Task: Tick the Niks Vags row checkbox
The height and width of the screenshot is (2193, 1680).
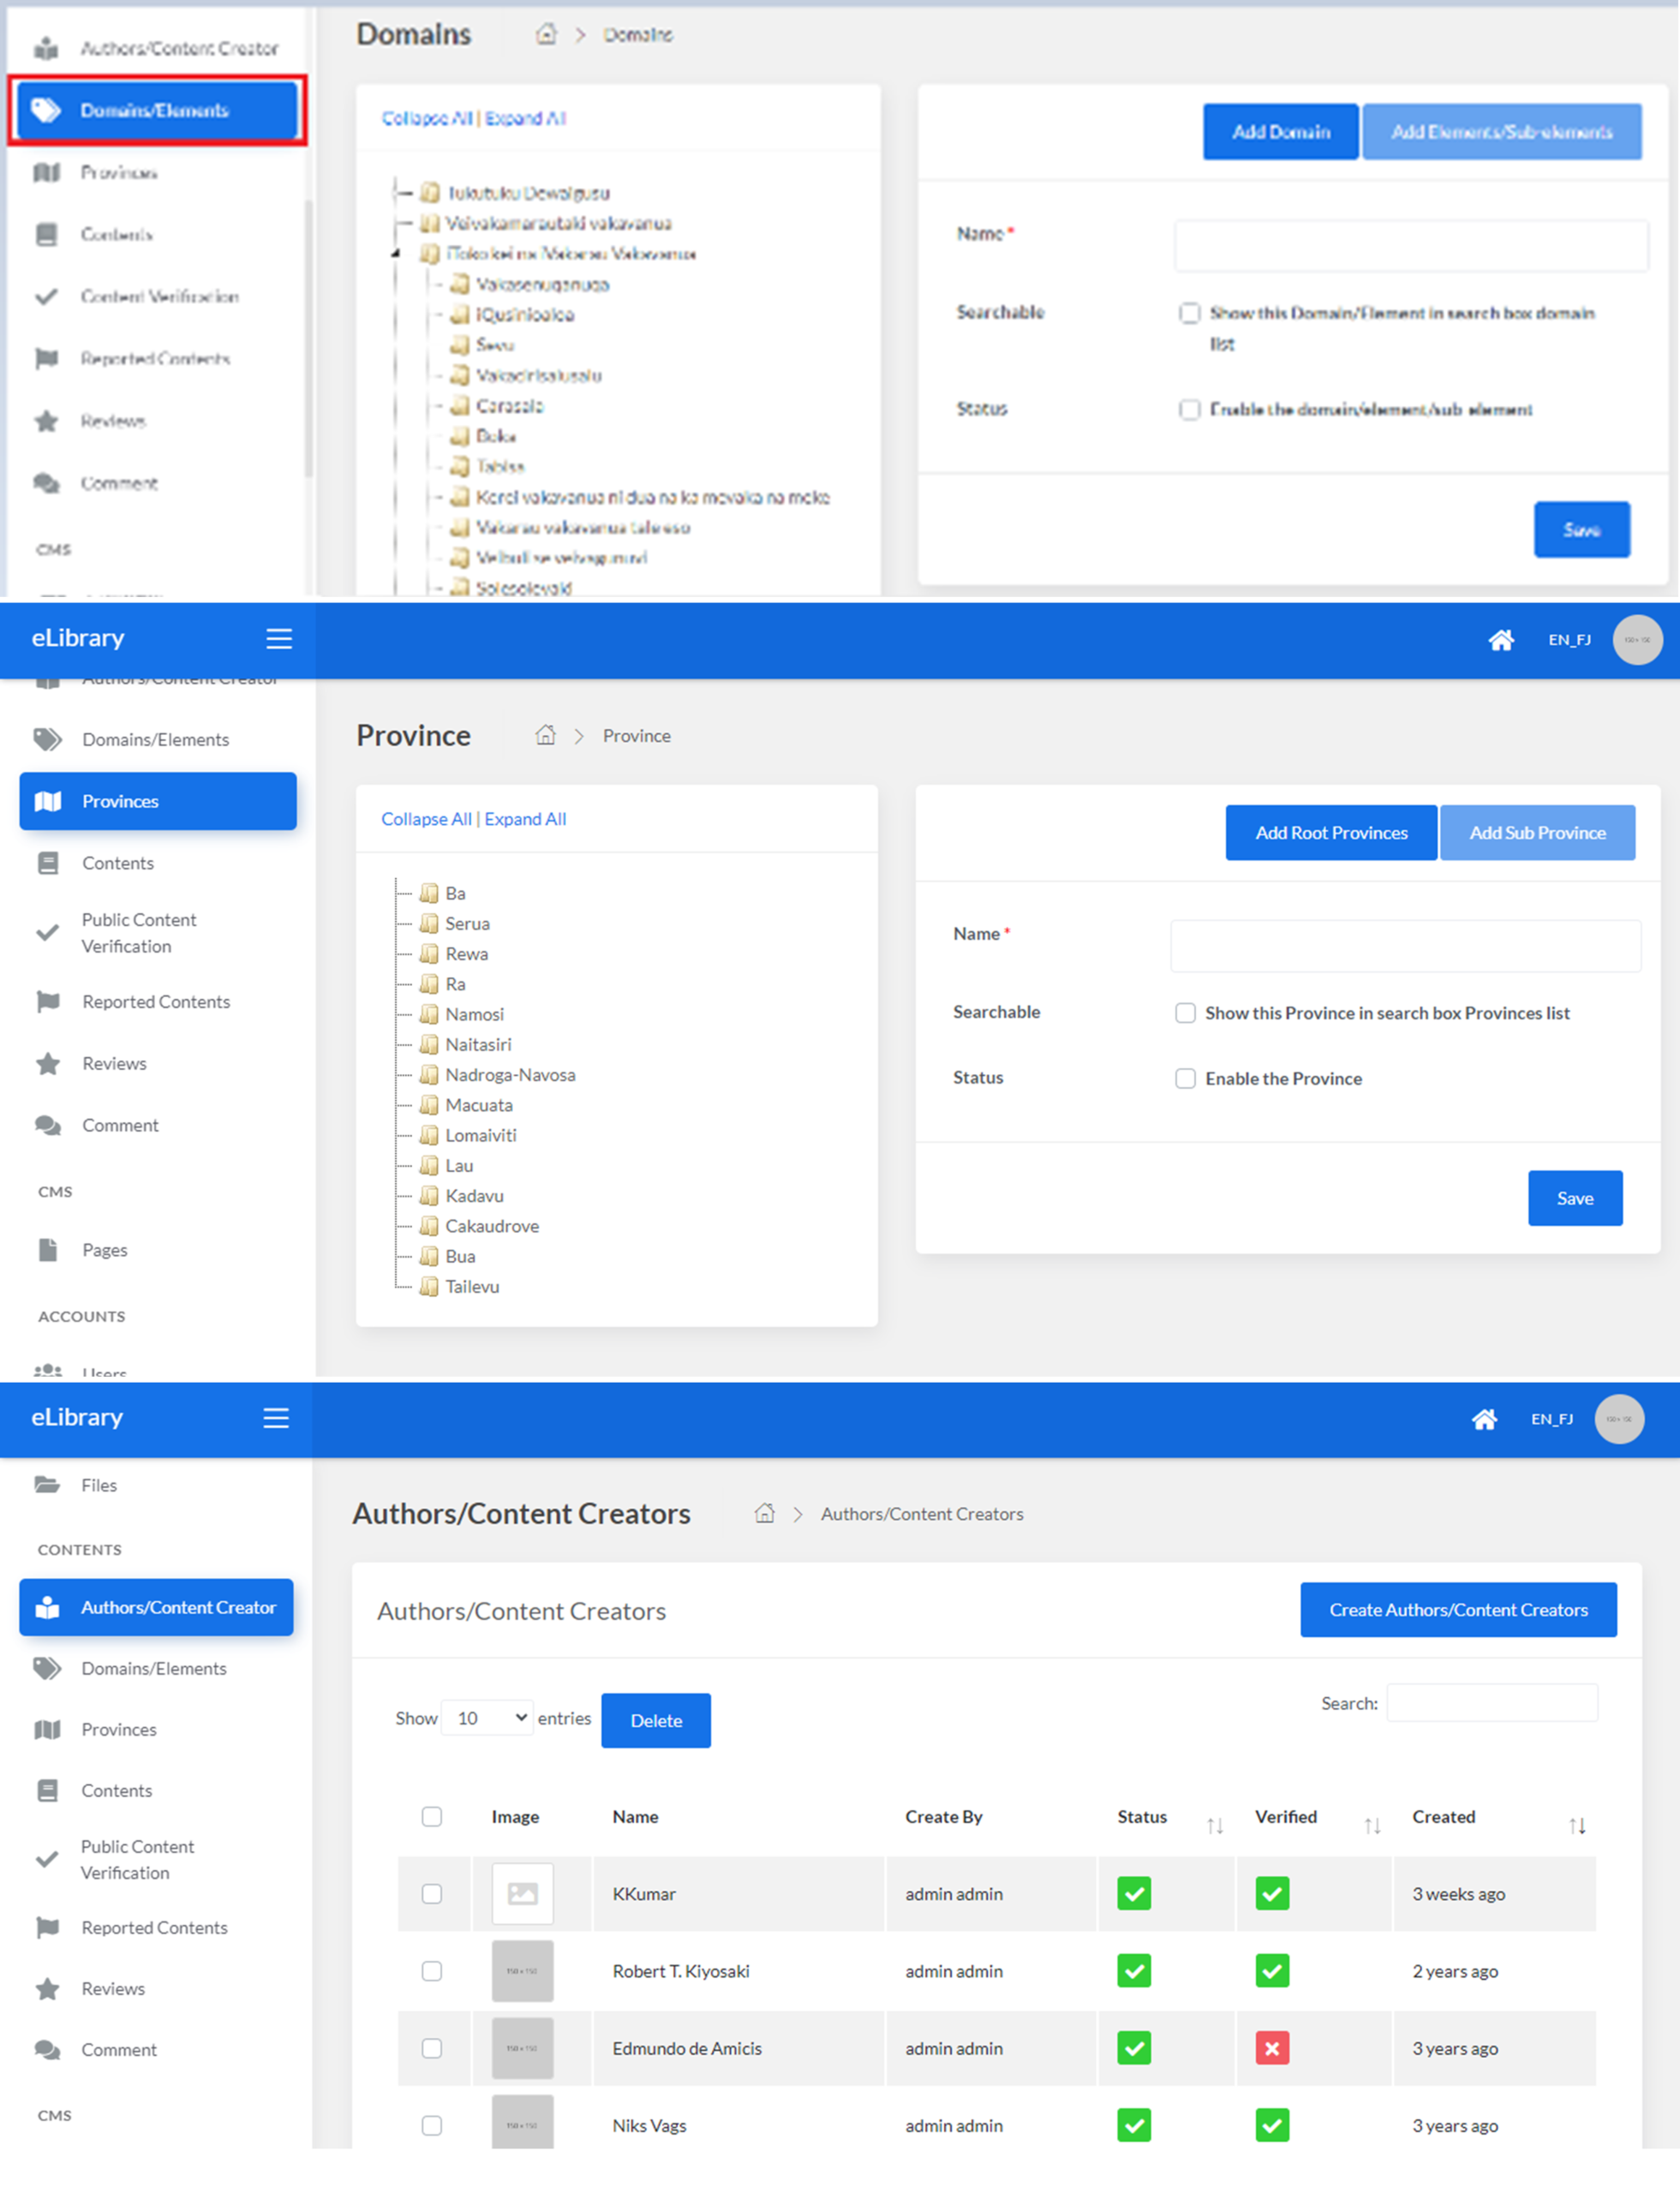Action: (432, 2125)
